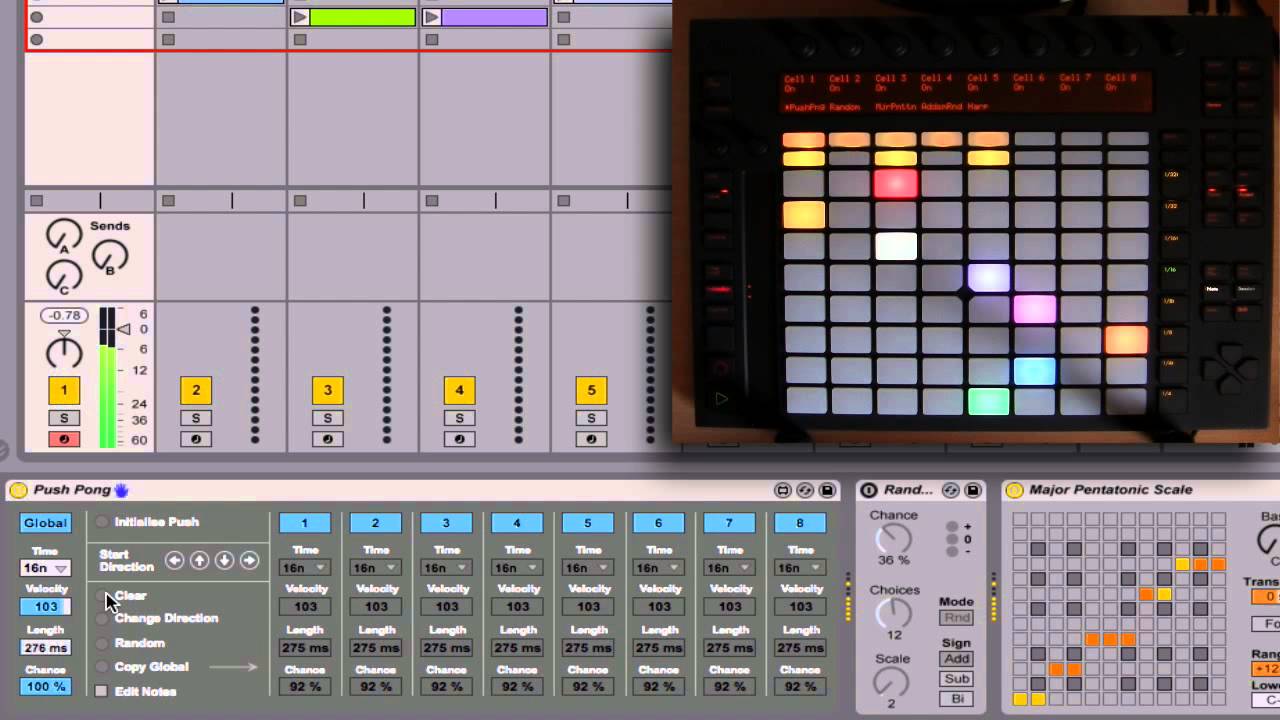
Task: Select the Sub sign button
Action: [x=957, y=679]
